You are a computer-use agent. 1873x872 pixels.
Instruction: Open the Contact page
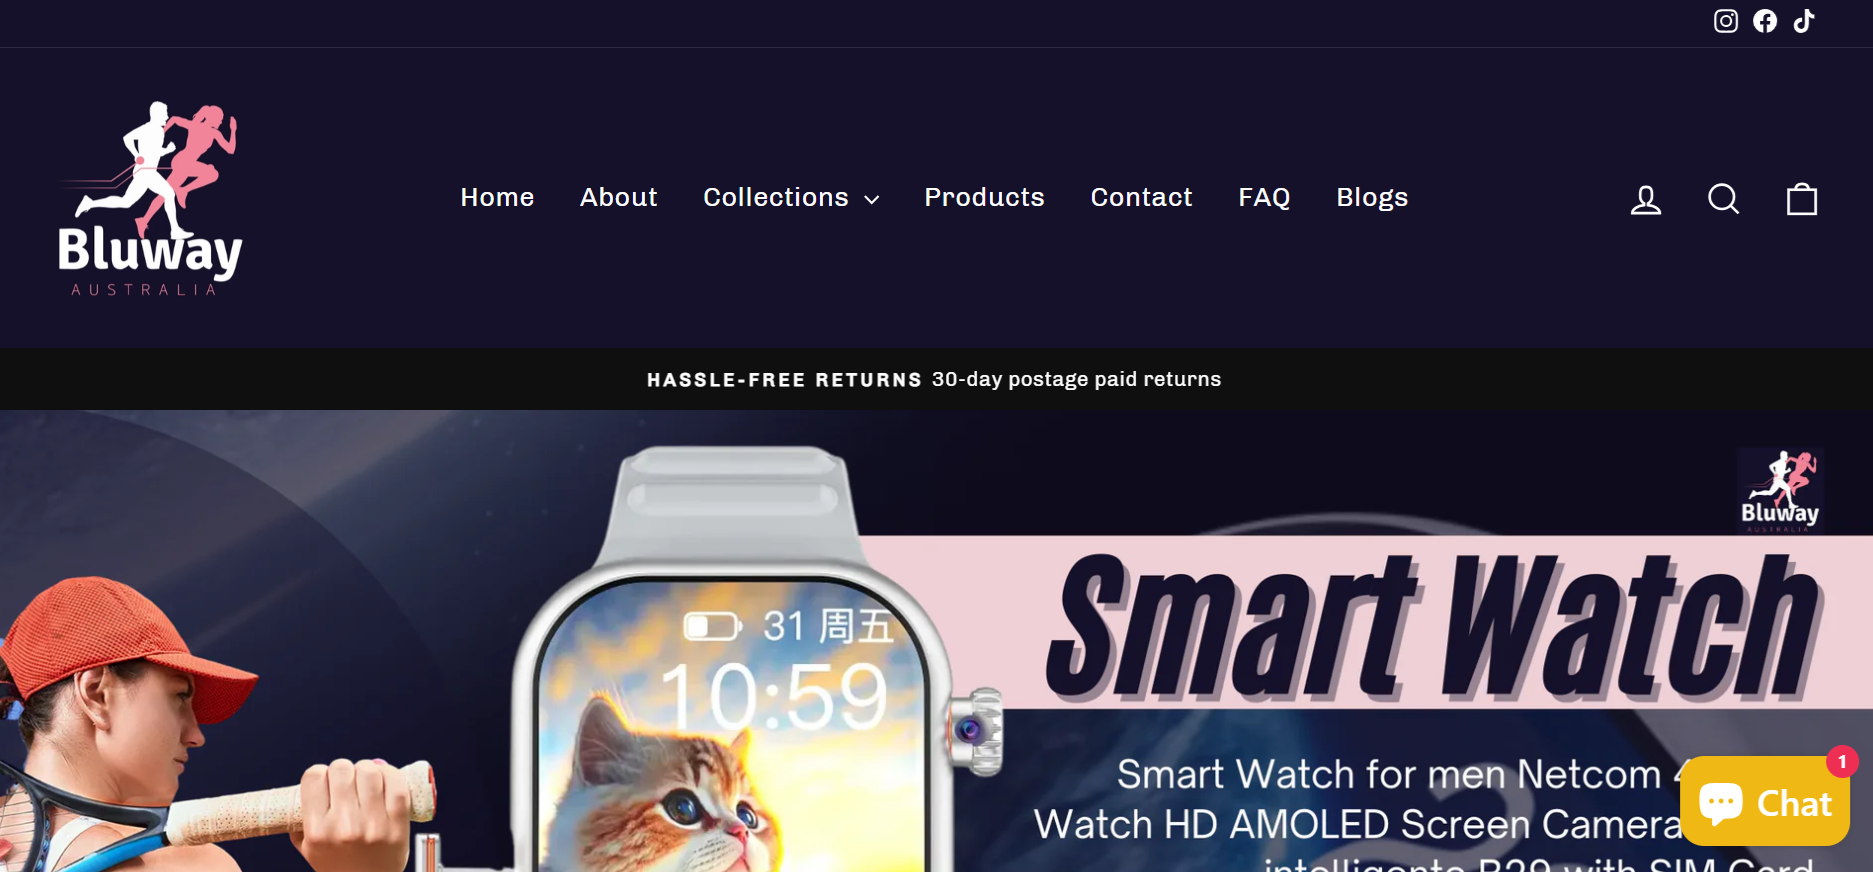click(1141, 197)
